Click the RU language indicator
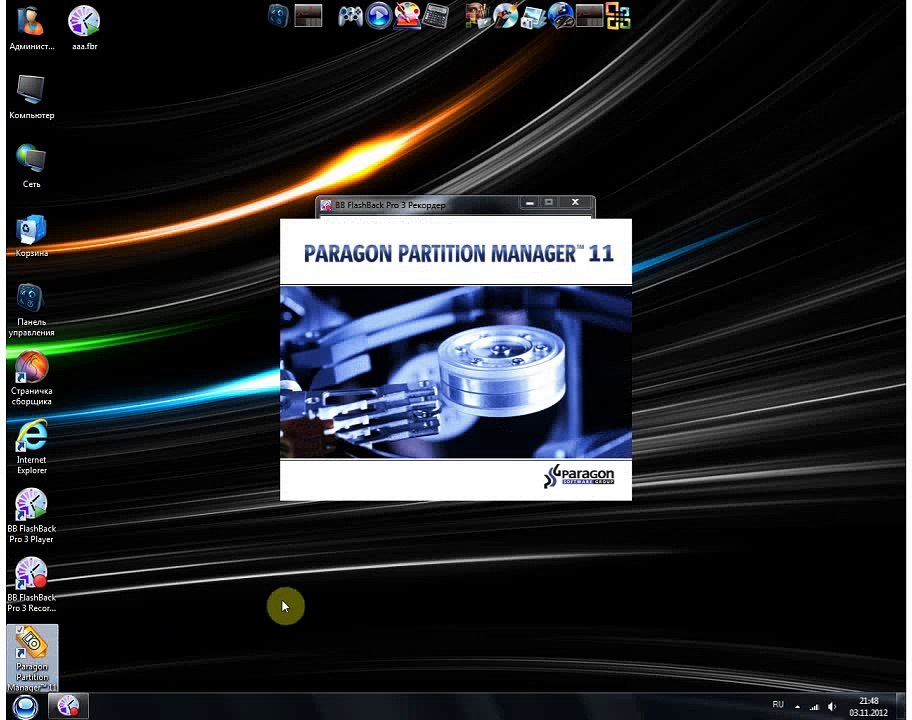The image size is (912, 720). [x=778, y=705]
